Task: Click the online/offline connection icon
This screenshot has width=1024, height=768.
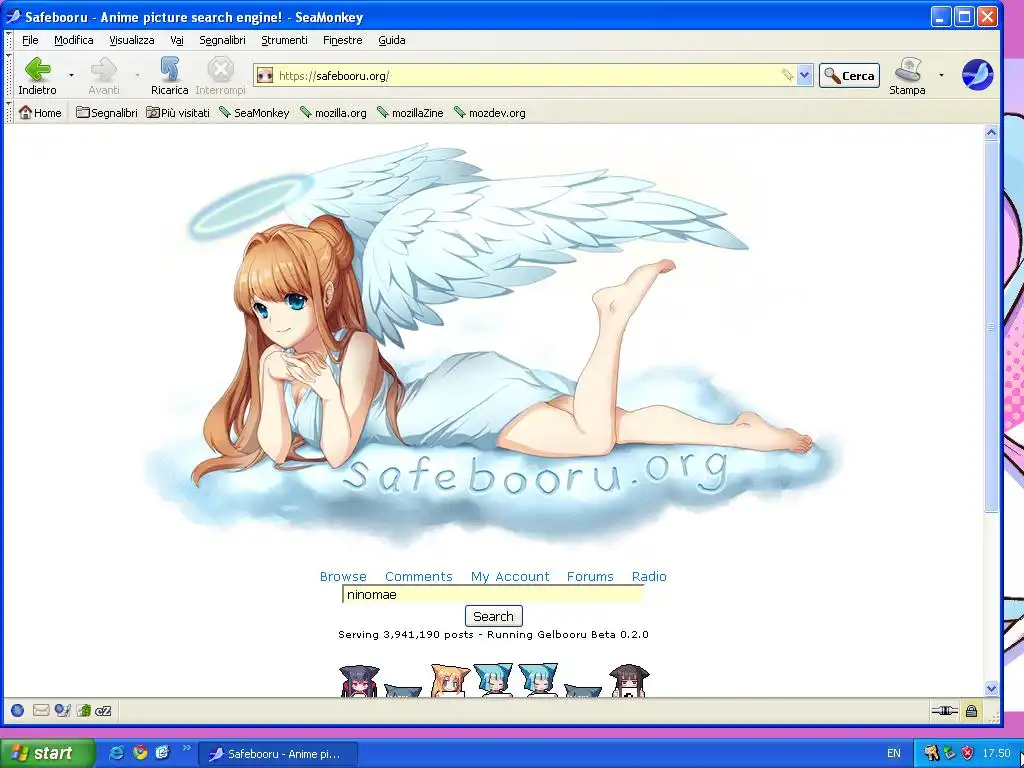Action: (x=944, y=711)
